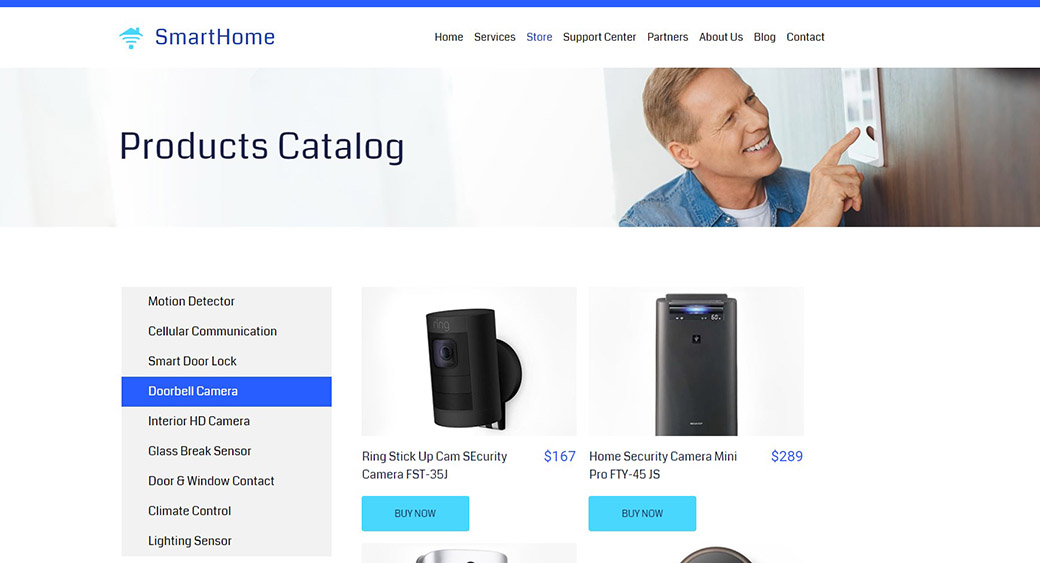Select the Store navigation item
Viewport: 1040px width, 563px height.
(539, 37)
